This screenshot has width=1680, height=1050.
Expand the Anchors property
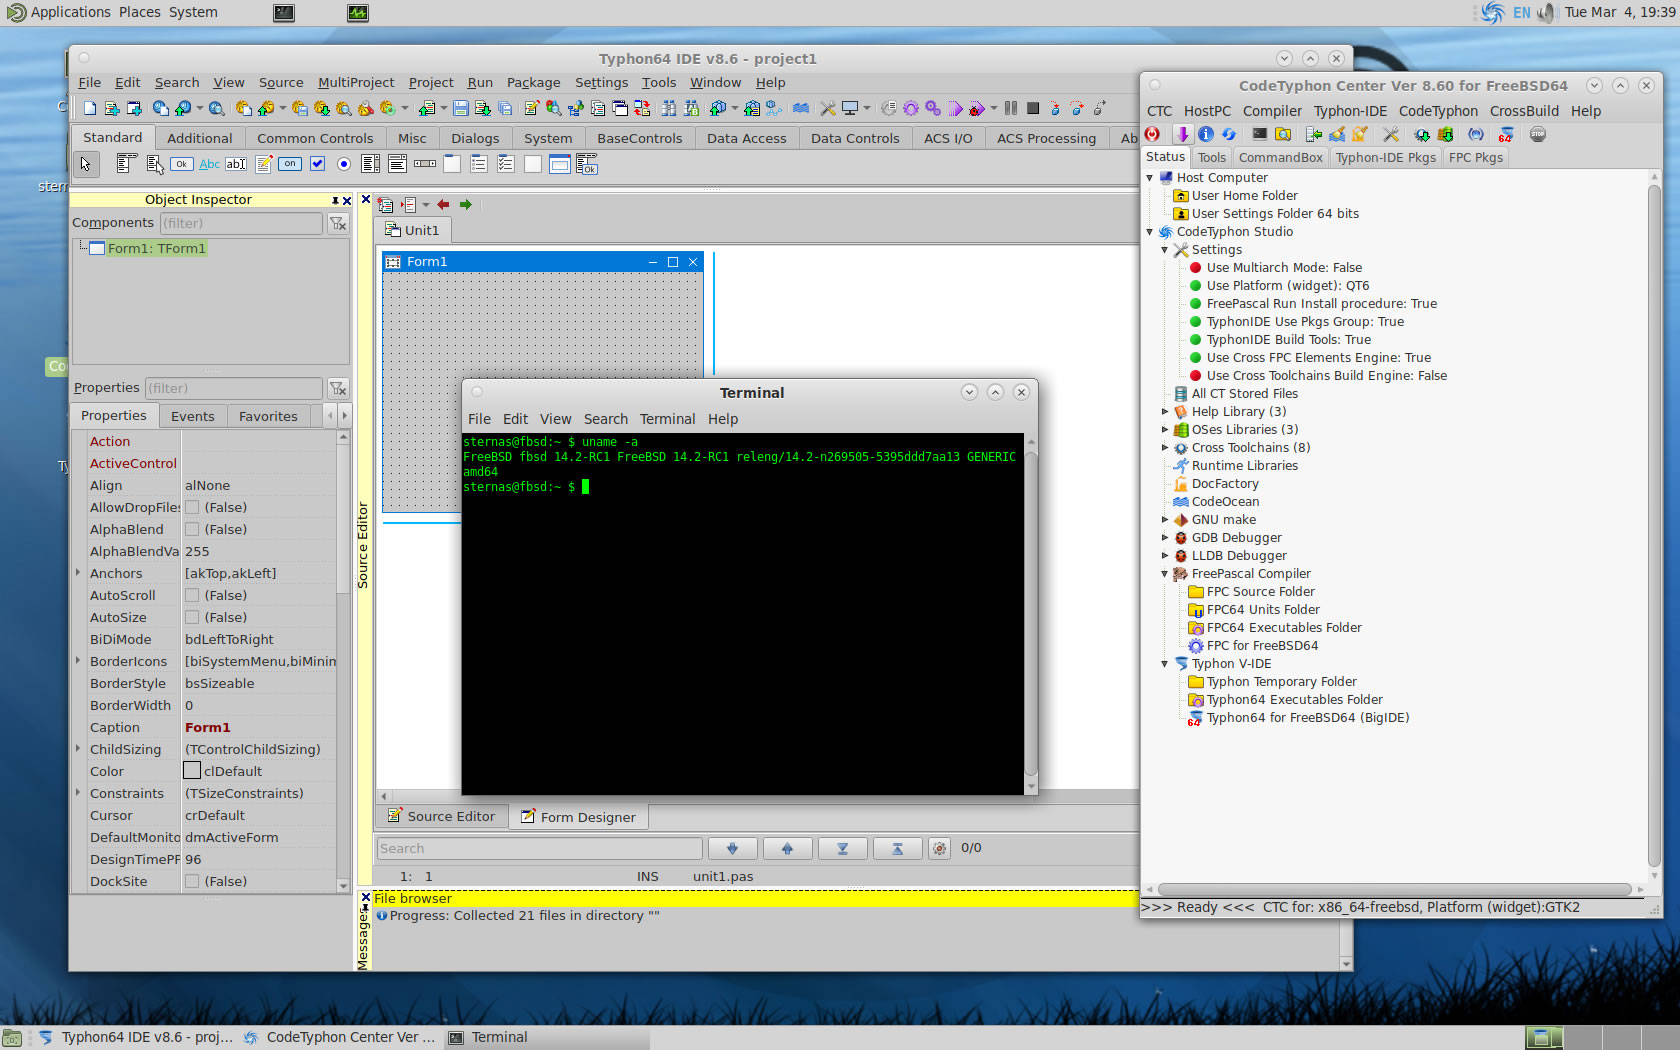78,573
